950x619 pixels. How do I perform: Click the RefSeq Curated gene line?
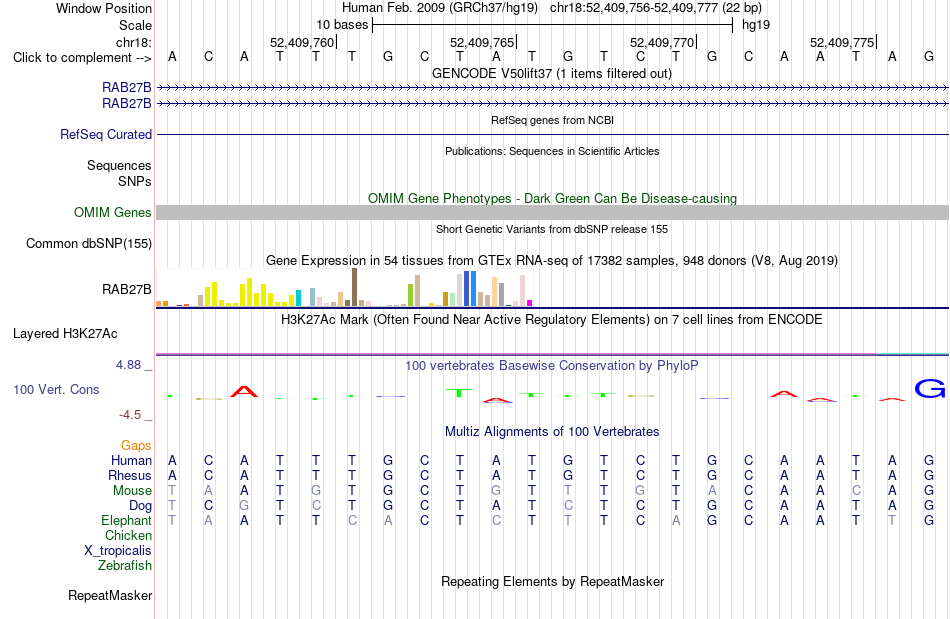pyautogui.click(x=552, y=134)
